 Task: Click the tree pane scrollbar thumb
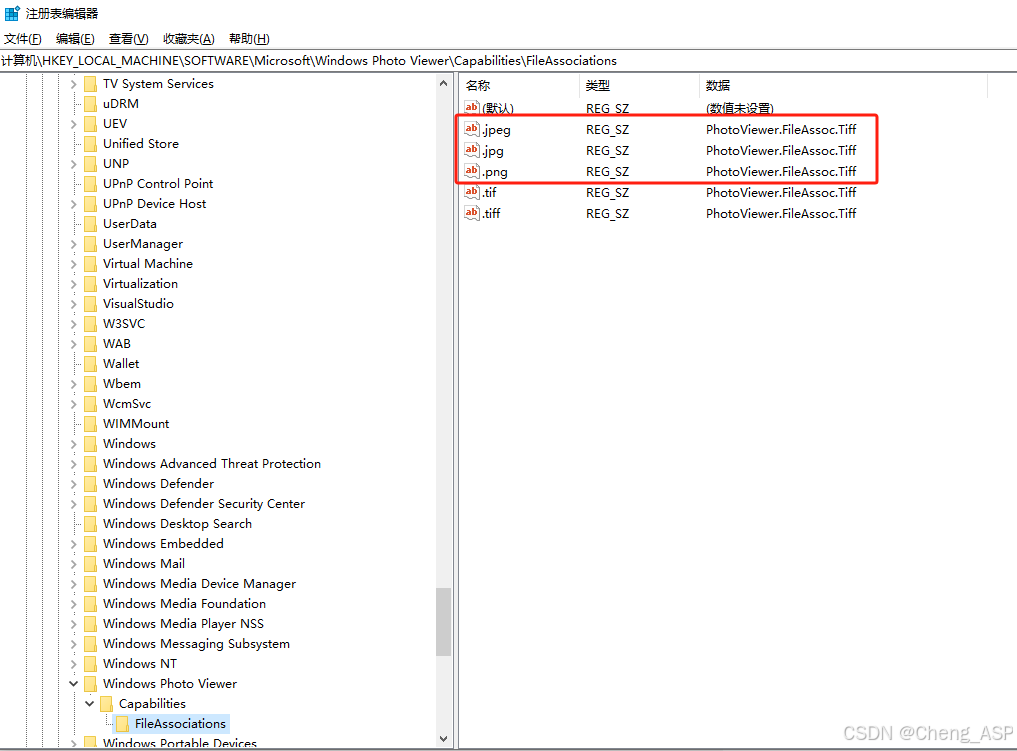444,622
